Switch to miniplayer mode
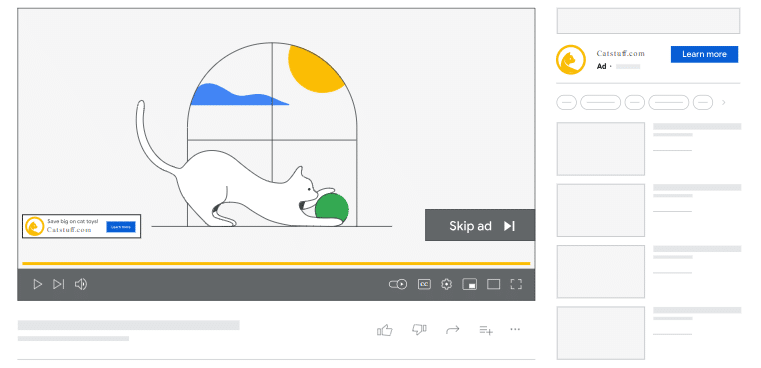 (469, 284)
